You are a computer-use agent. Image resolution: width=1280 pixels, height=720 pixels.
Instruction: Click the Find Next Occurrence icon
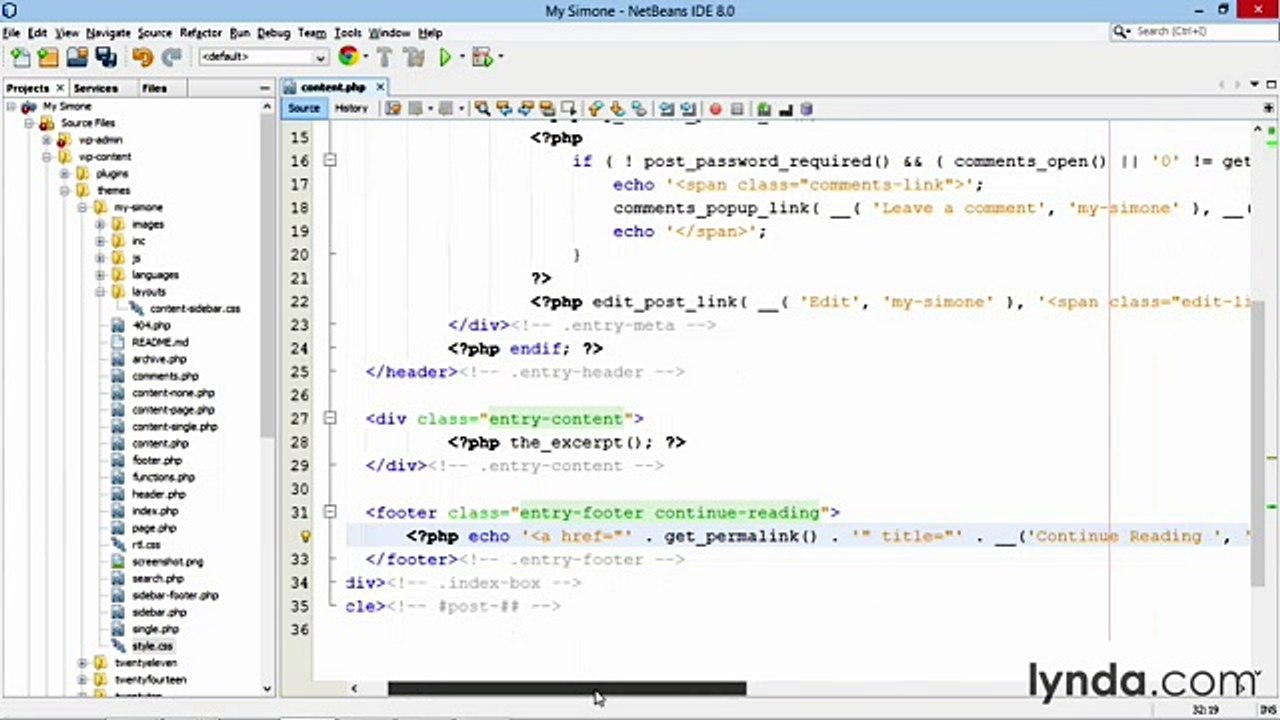[525, 108]
